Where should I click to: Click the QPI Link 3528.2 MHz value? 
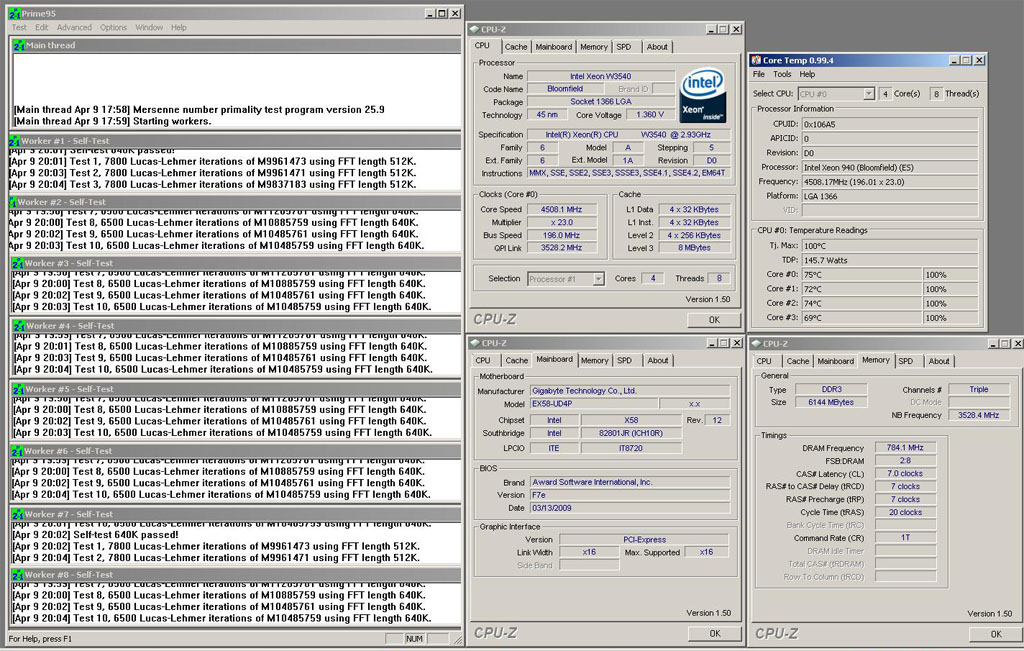pyautogui.click(x=561, y=247)
